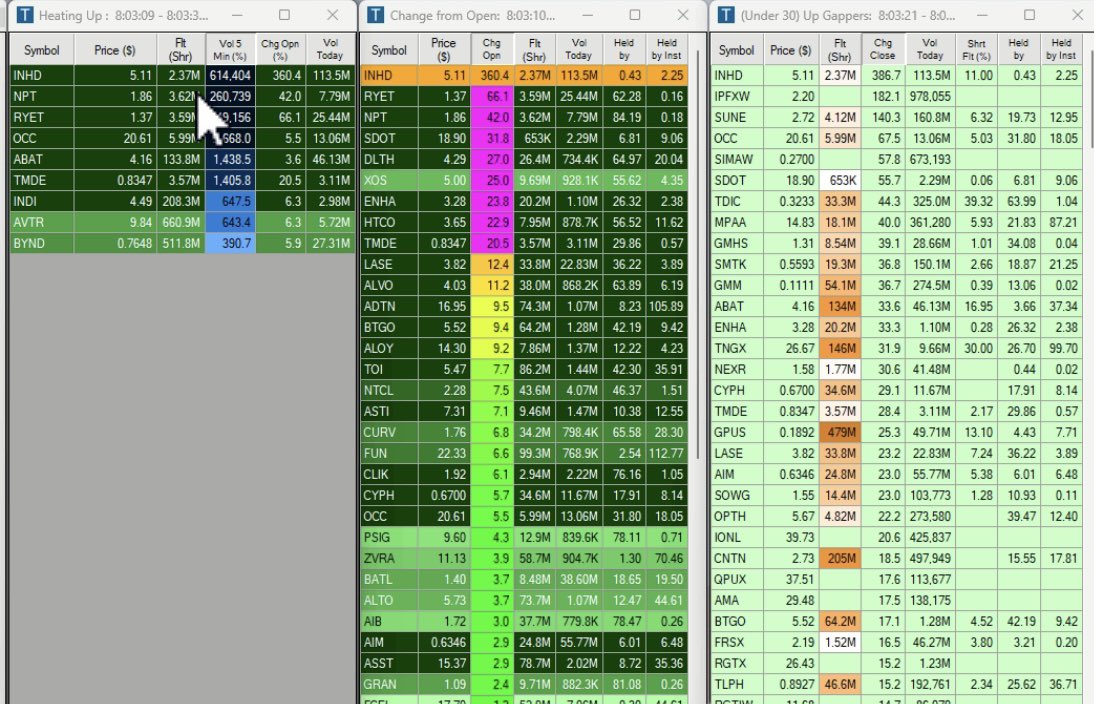Select INHD row in Change from Open window
Screen dimensions: 1094x704
click(524, 75)
